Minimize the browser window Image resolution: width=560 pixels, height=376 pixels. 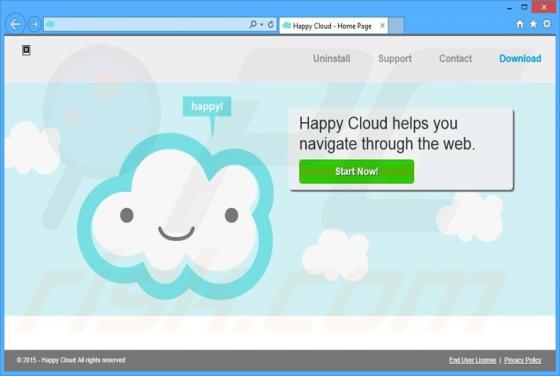510,8
